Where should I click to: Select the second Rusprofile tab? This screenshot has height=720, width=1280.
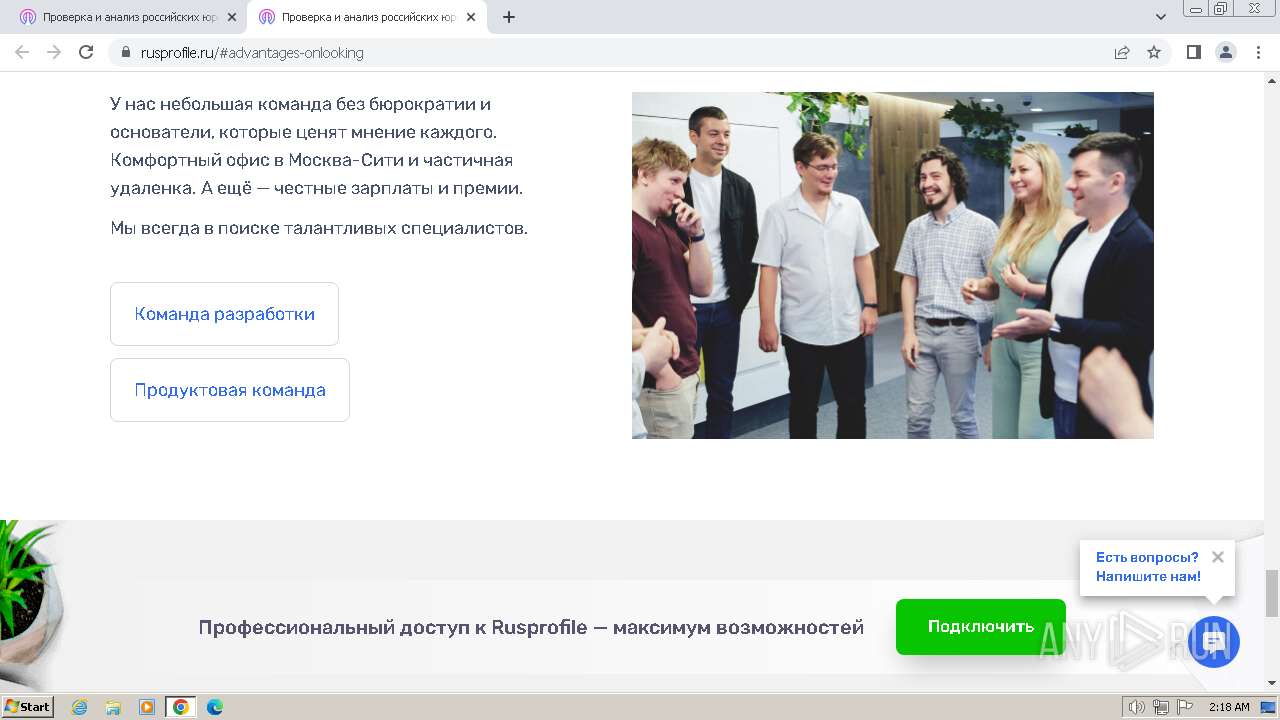(x=366, y=17)
